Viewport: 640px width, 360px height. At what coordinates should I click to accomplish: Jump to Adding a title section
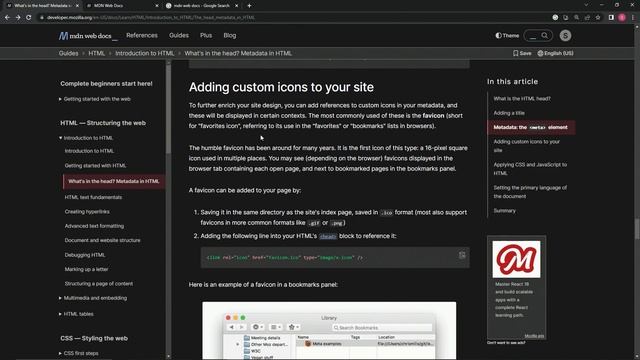[509, 113]
